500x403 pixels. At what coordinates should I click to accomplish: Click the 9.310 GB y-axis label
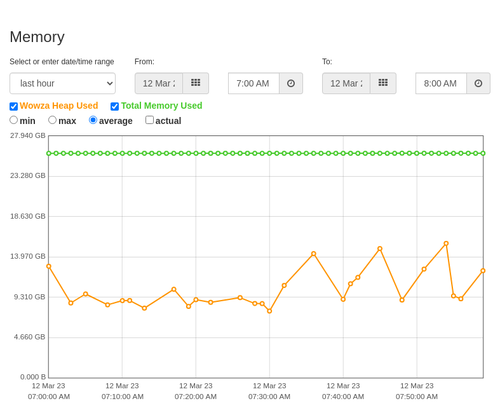pos(29,297)
